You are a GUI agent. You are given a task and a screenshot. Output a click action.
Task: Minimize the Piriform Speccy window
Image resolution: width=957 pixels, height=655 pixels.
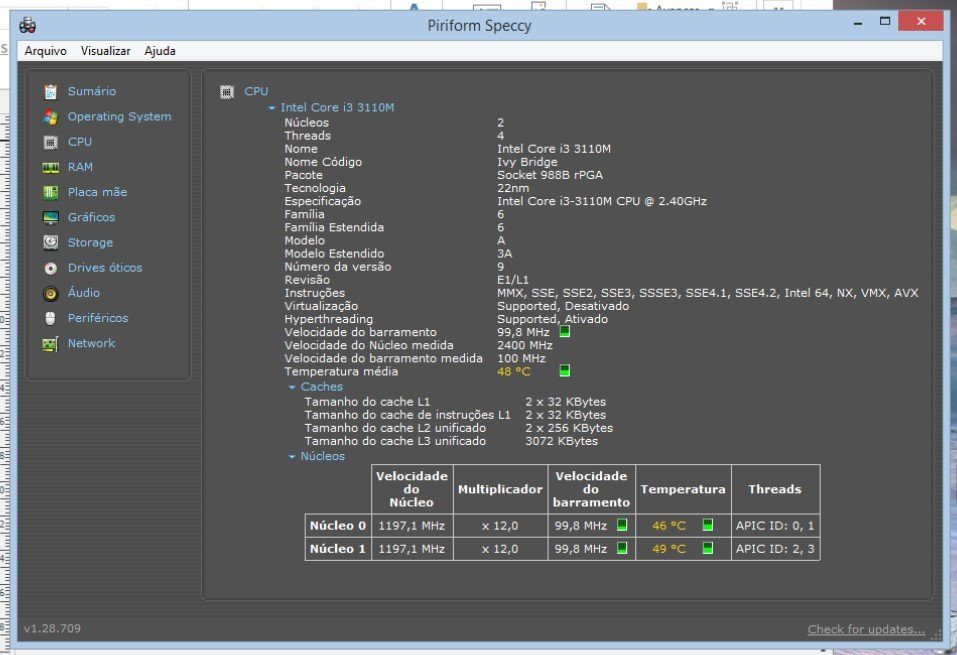click(858, 23)
